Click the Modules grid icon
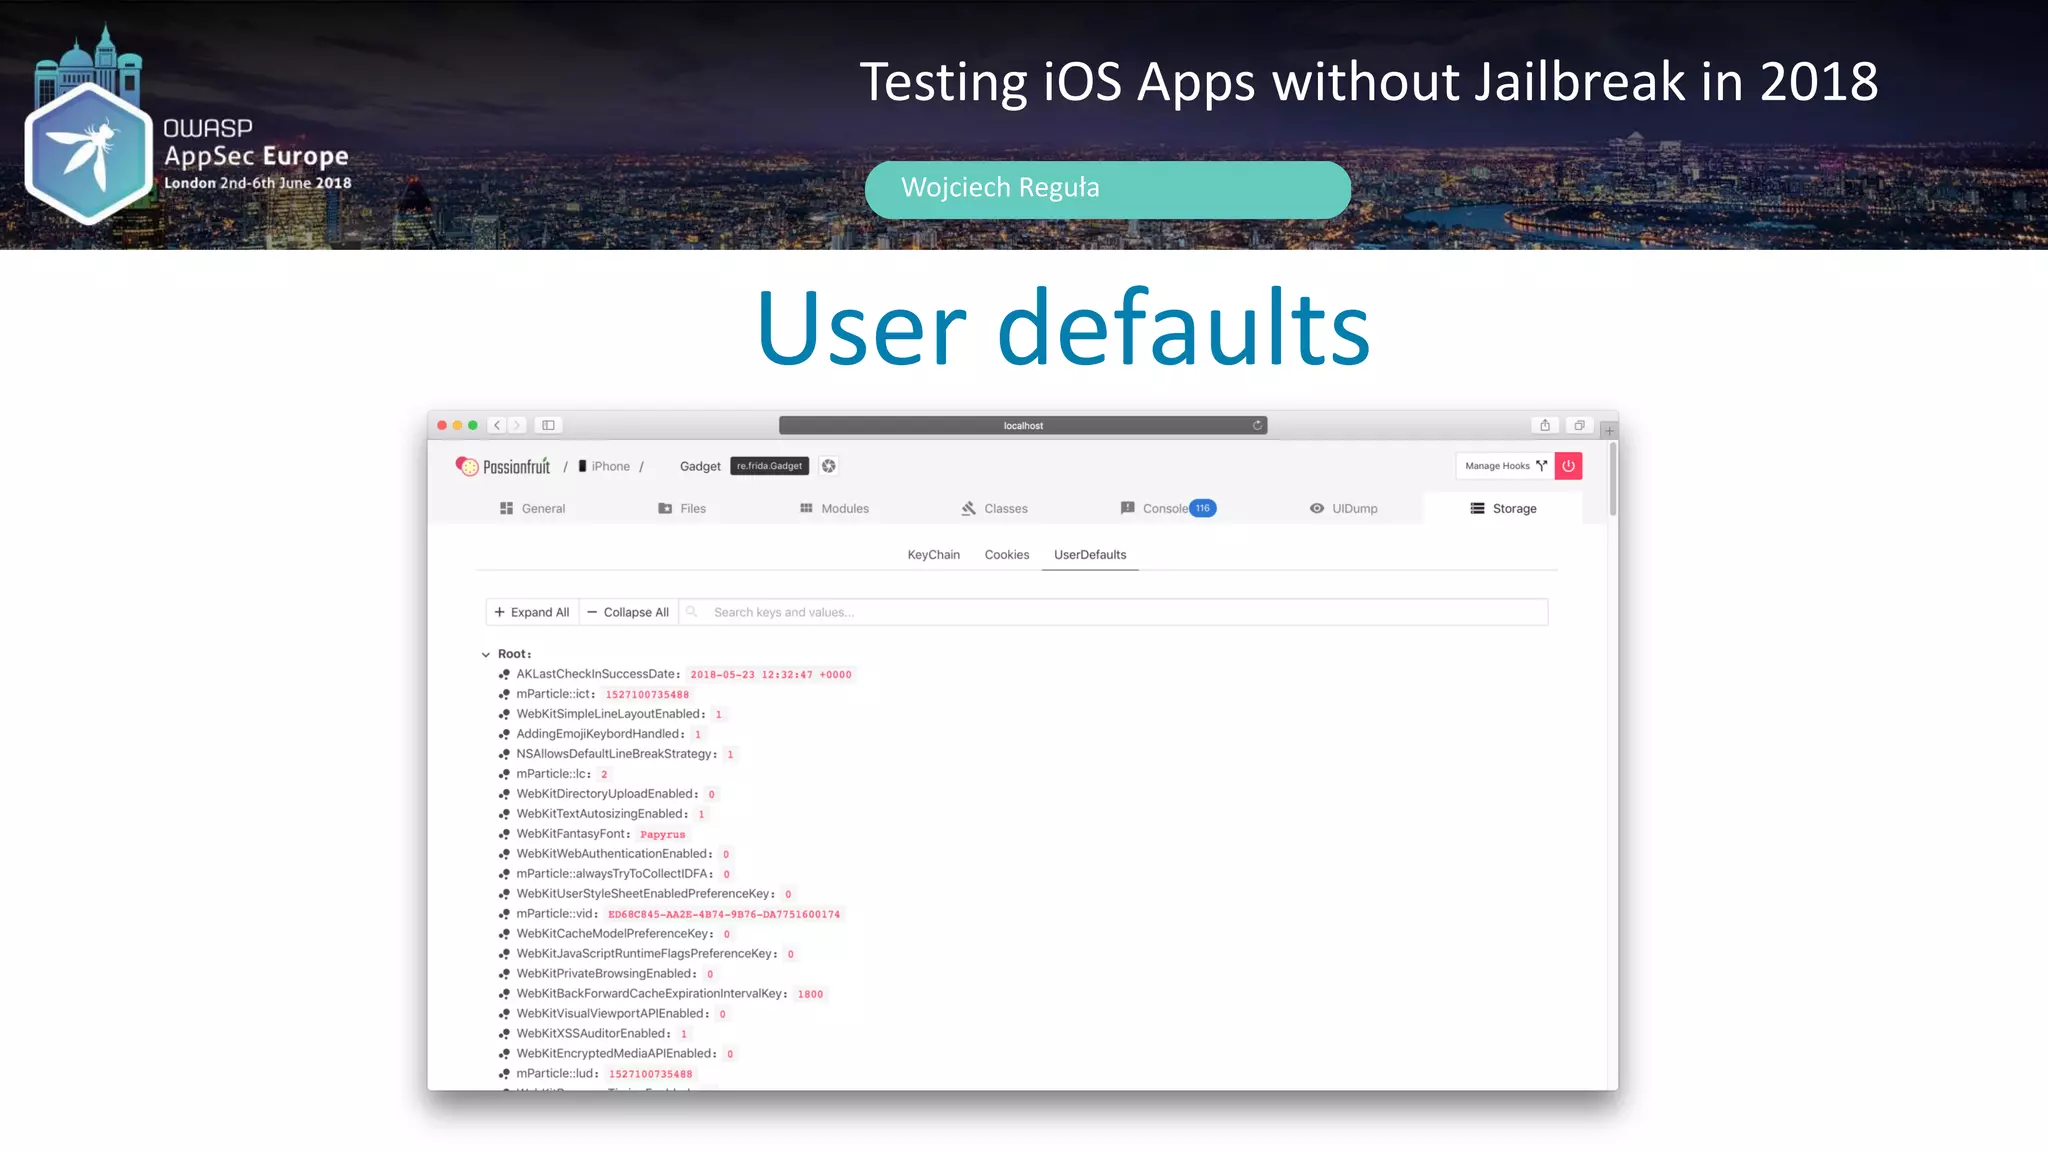 [806, 509]
